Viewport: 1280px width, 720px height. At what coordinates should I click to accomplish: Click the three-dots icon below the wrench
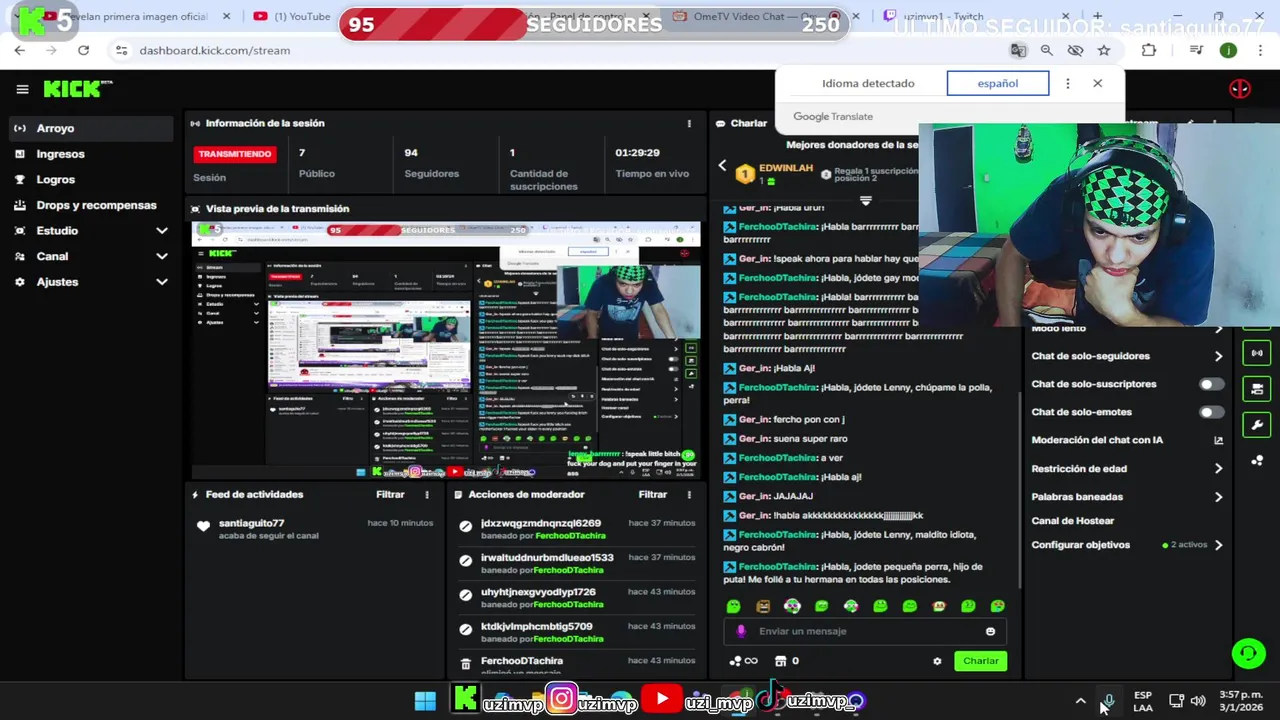[1257, 460]
